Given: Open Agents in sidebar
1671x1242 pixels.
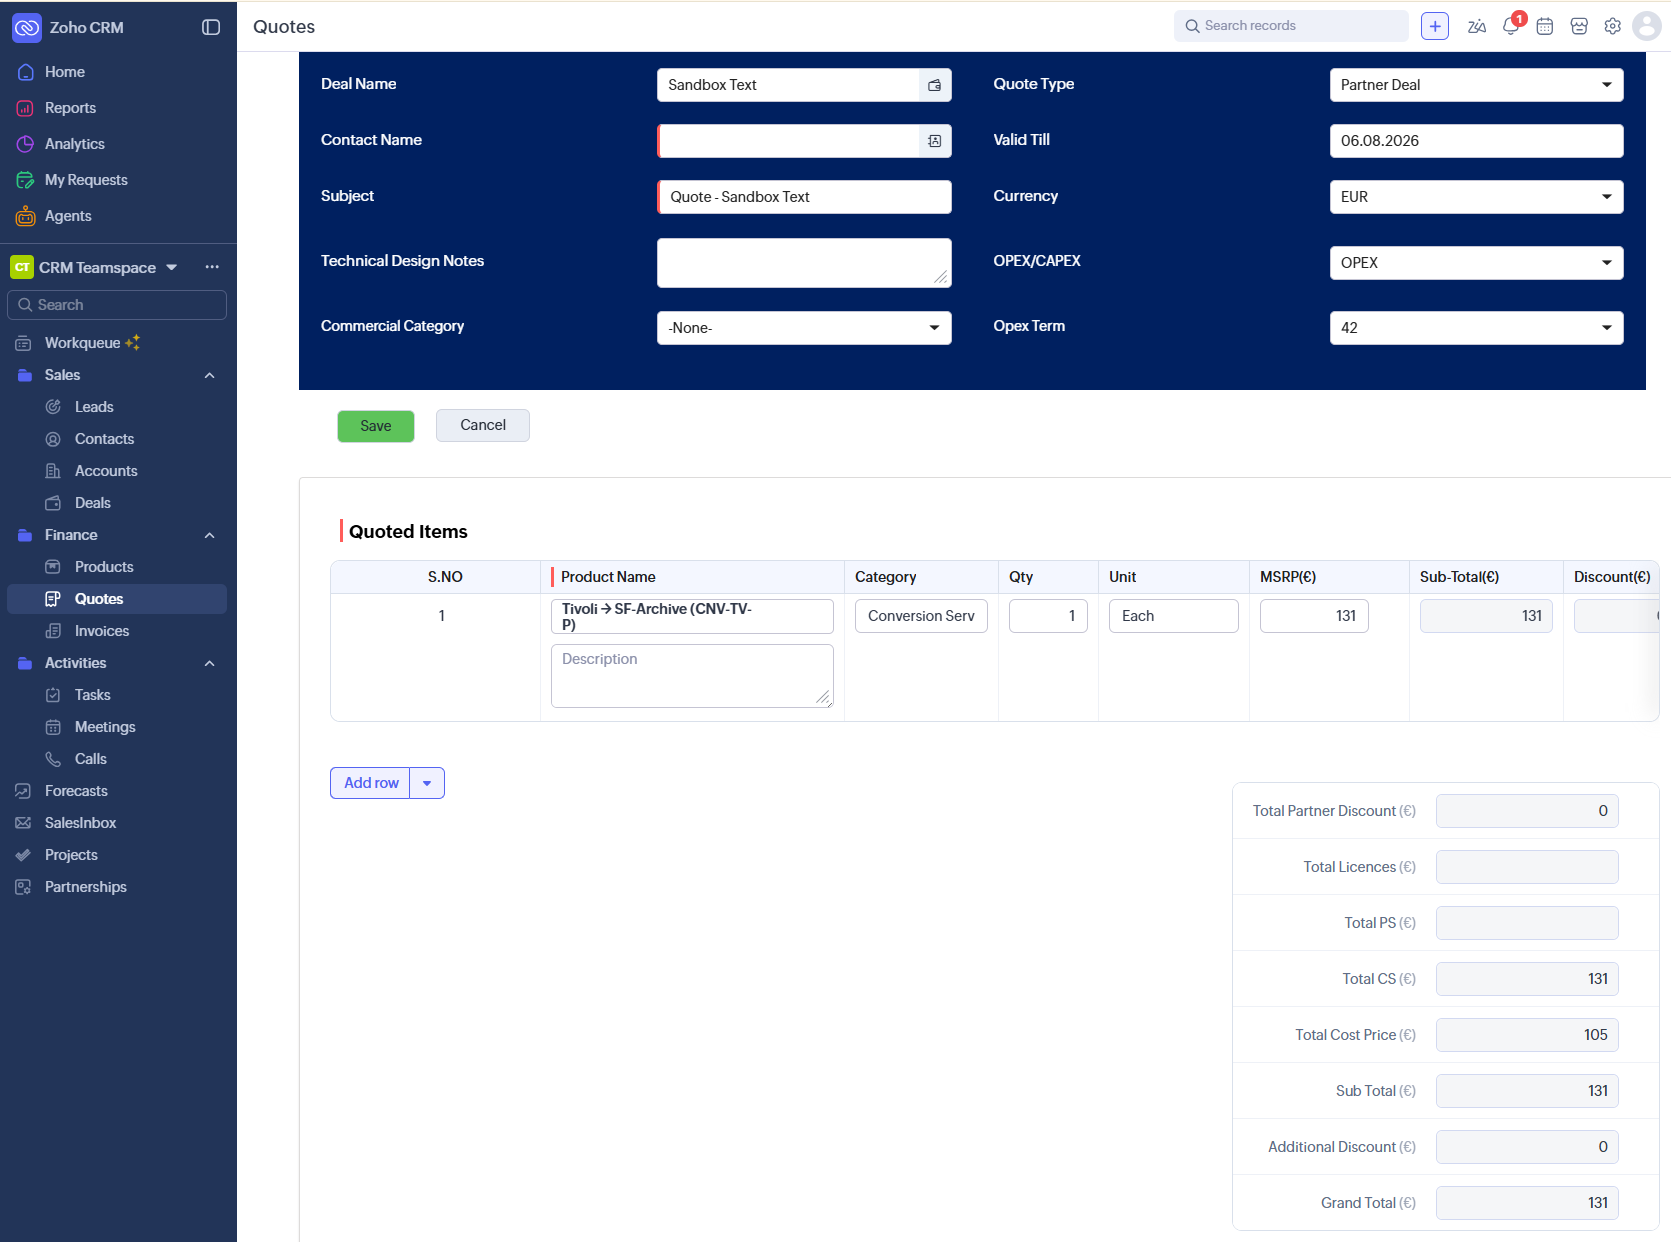Looking at the screenshot, I should tap(68, 216).
